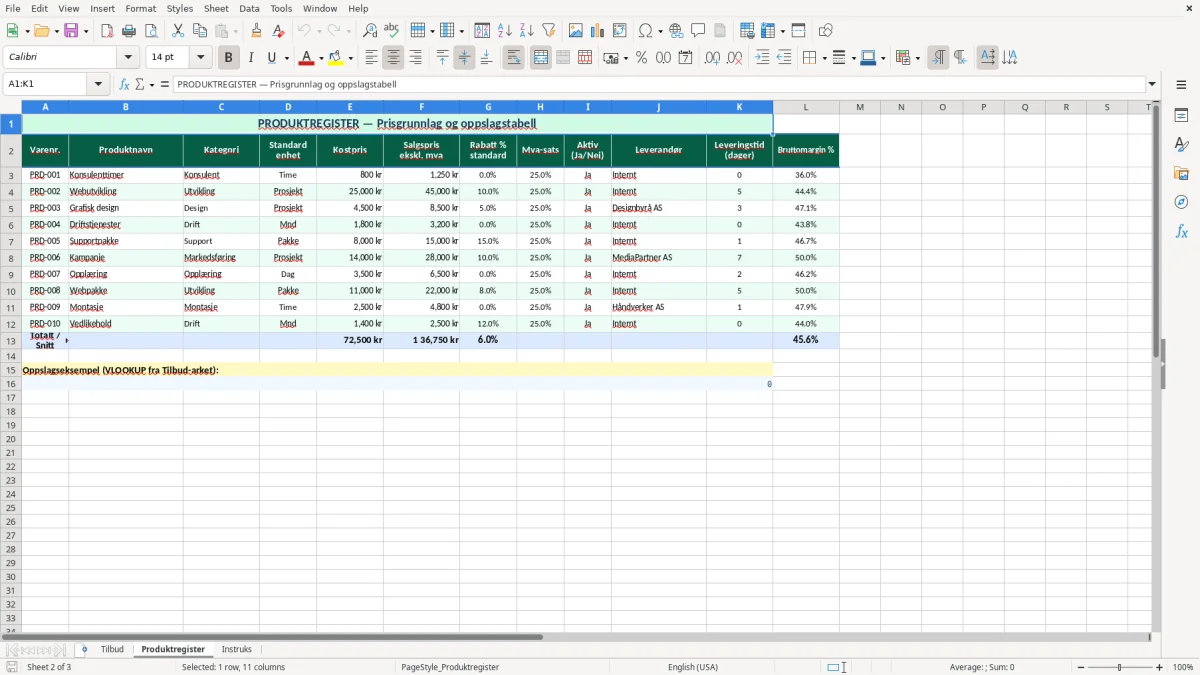Click the Select Function sigma button
Viewport: 1200px width, 675px height.
click(x=141, y=84)
